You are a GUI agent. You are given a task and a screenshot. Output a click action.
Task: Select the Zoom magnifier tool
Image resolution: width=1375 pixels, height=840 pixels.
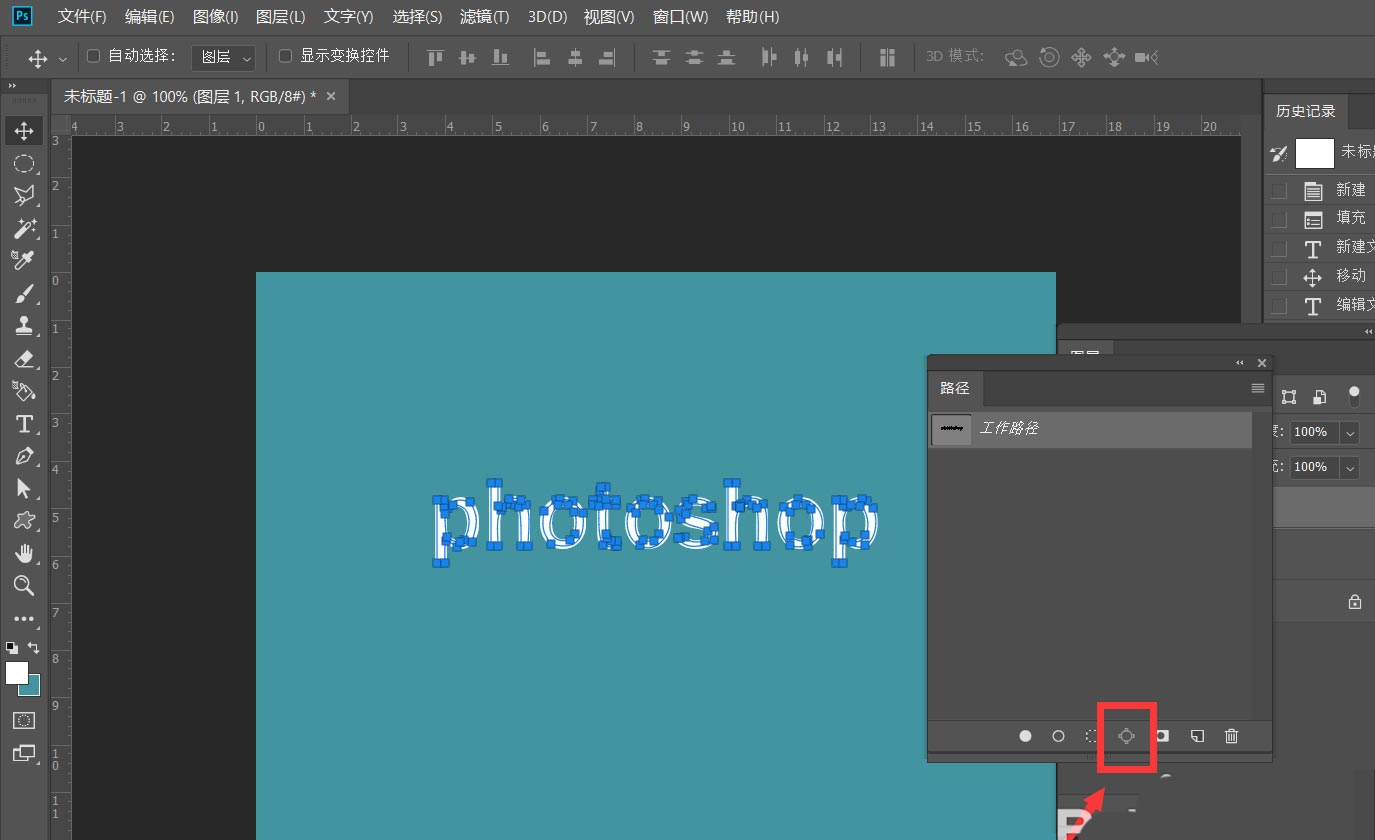(x=24, y=585)
